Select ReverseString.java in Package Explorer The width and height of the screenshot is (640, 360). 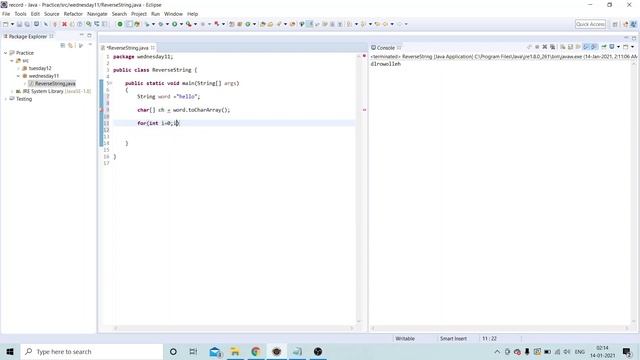click(52, 84)
